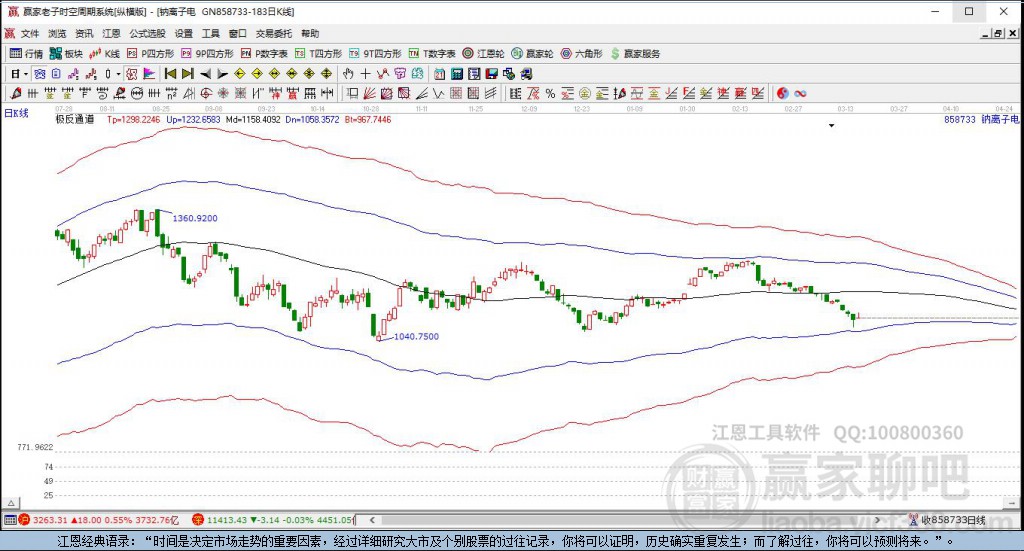Click the 858733 钠离子电 stock label
This screenshot has width=1024, height=551.
click(x=981, y=119)
